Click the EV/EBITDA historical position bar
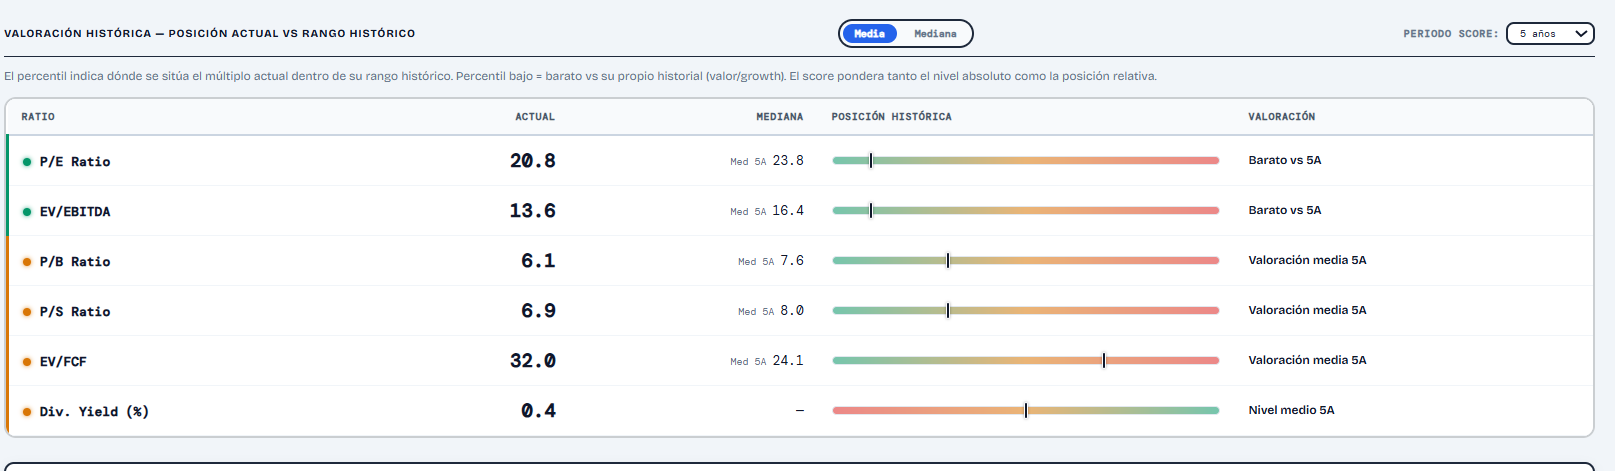Image resolution: width=1615 pixels, height=471 pixels. [1025, 210]
